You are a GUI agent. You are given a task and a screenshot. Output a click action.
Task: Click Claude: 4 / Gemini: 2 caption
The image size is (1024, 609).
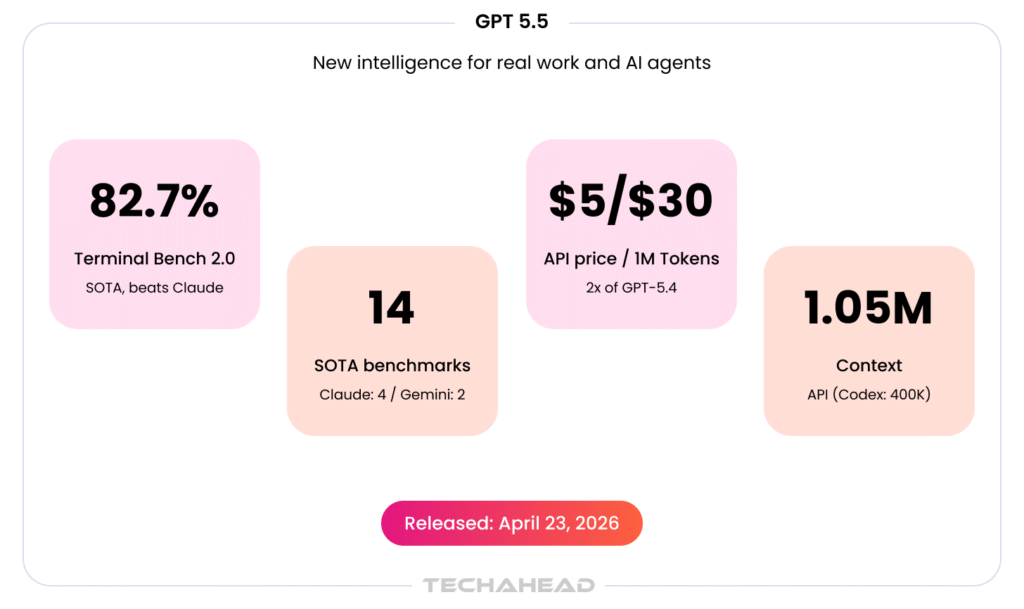tap(392, 394)
